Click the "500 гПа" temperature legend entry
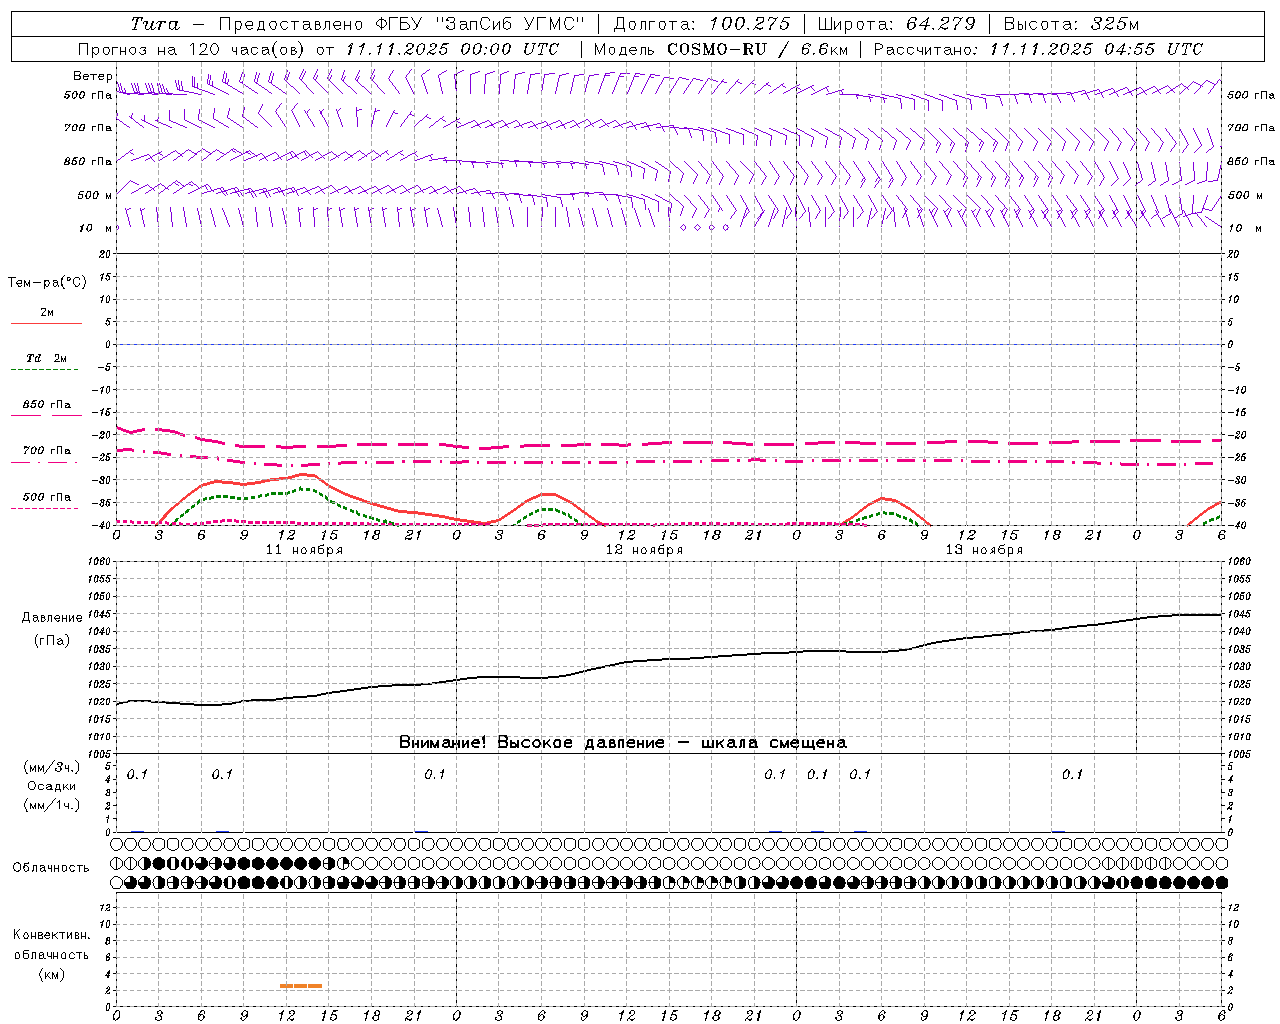The width and height of the screenshot is (1280, 1024). pyautogui.click(x=47, y=497)
